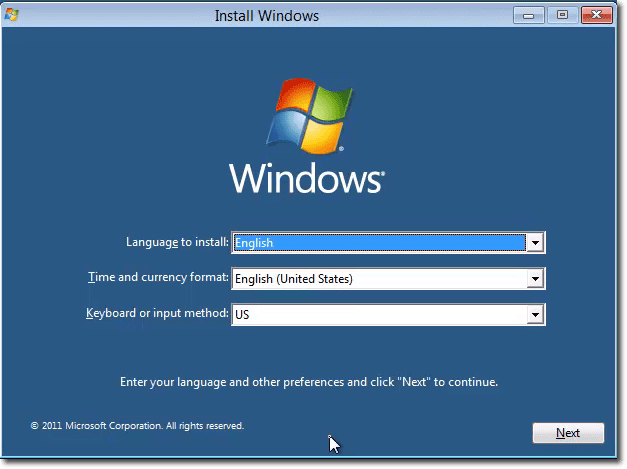This screenshot has height=469, width=627.
Task: Click the Windows flag logo
Action: click(309, 116)
